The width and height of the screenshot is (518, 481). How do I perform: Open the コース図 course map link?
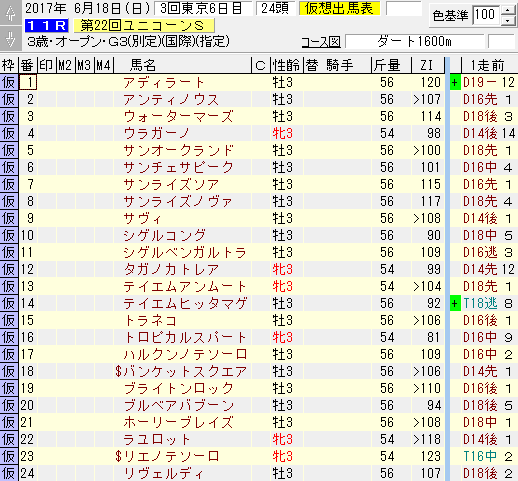click(x=320, y=42)
